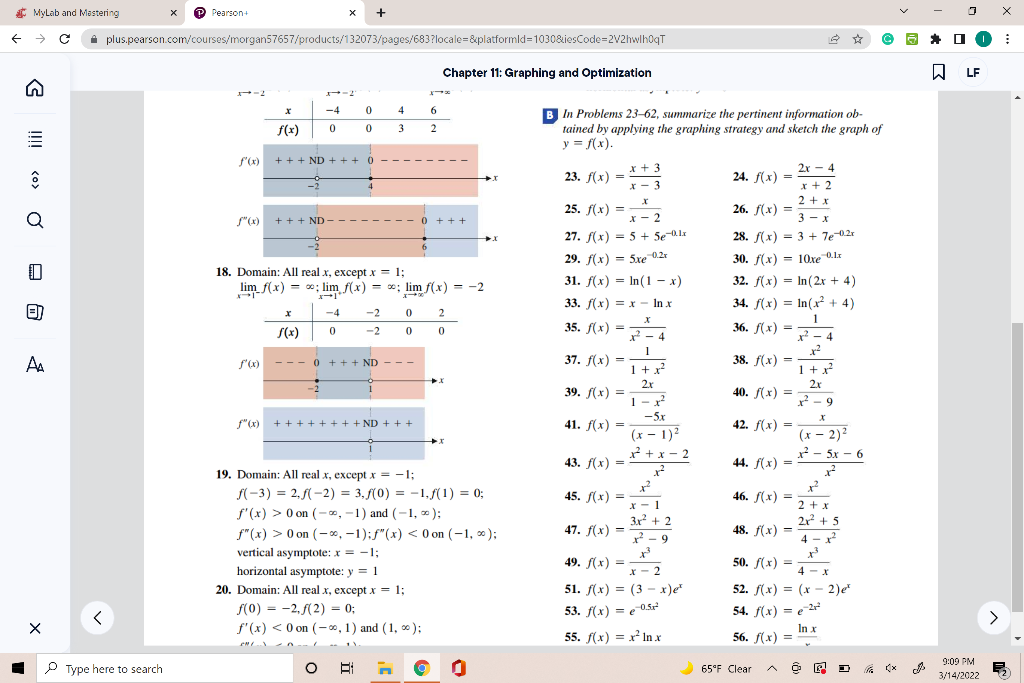Open the Wi-Fi network icon

click(x=869, y=669)
